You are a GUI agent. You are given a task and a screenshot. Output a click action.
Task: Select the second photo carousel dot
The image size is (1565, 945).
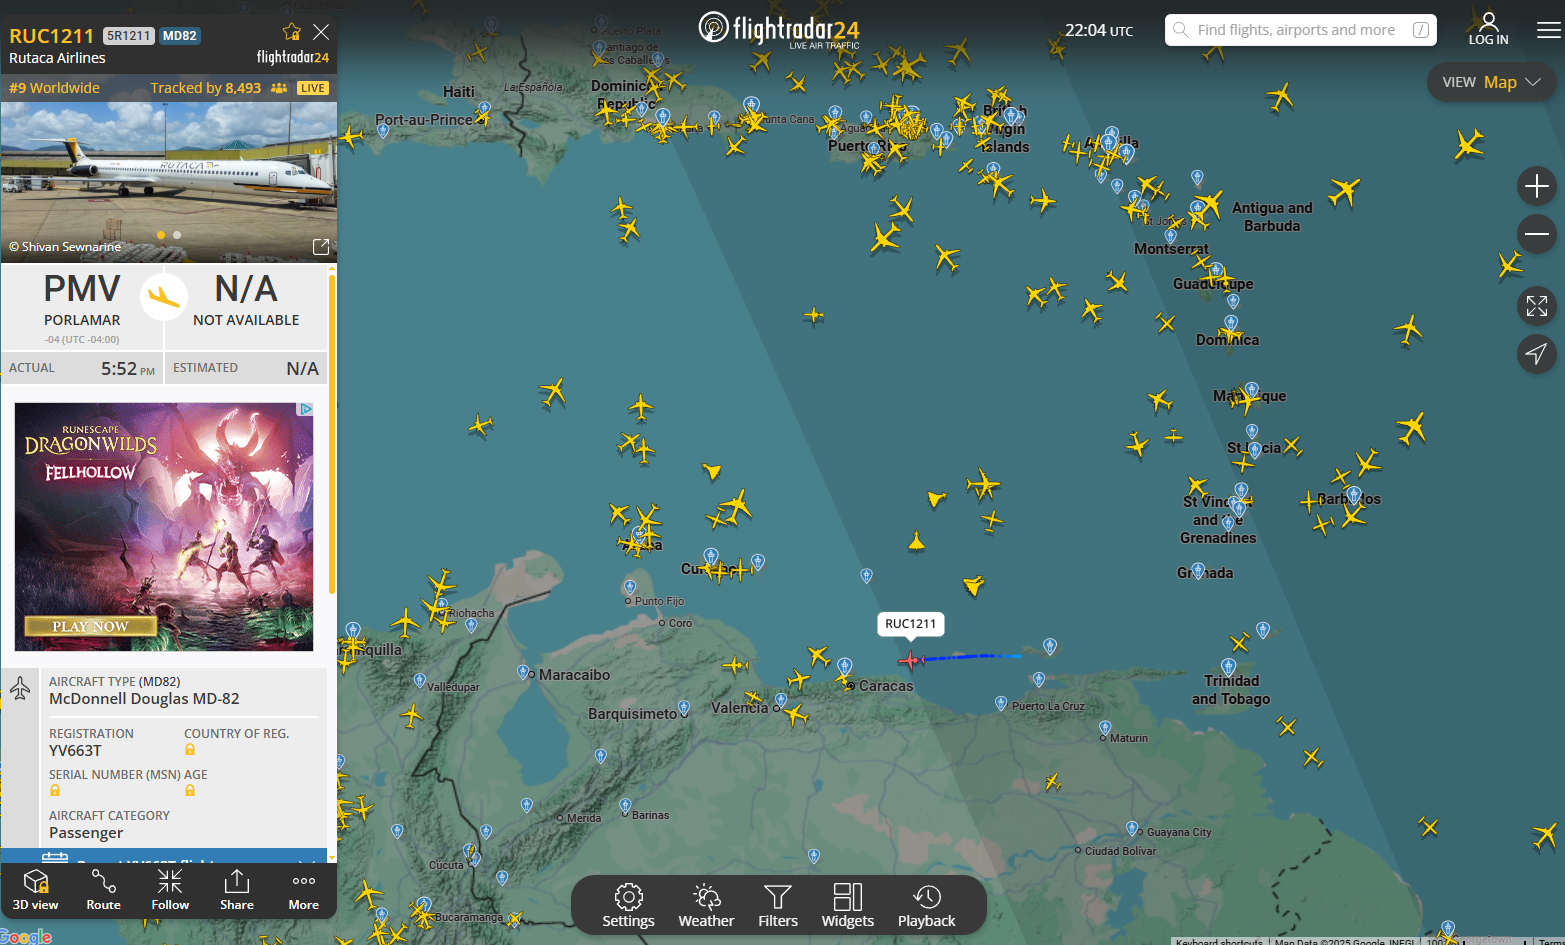[x=177, y=235]
